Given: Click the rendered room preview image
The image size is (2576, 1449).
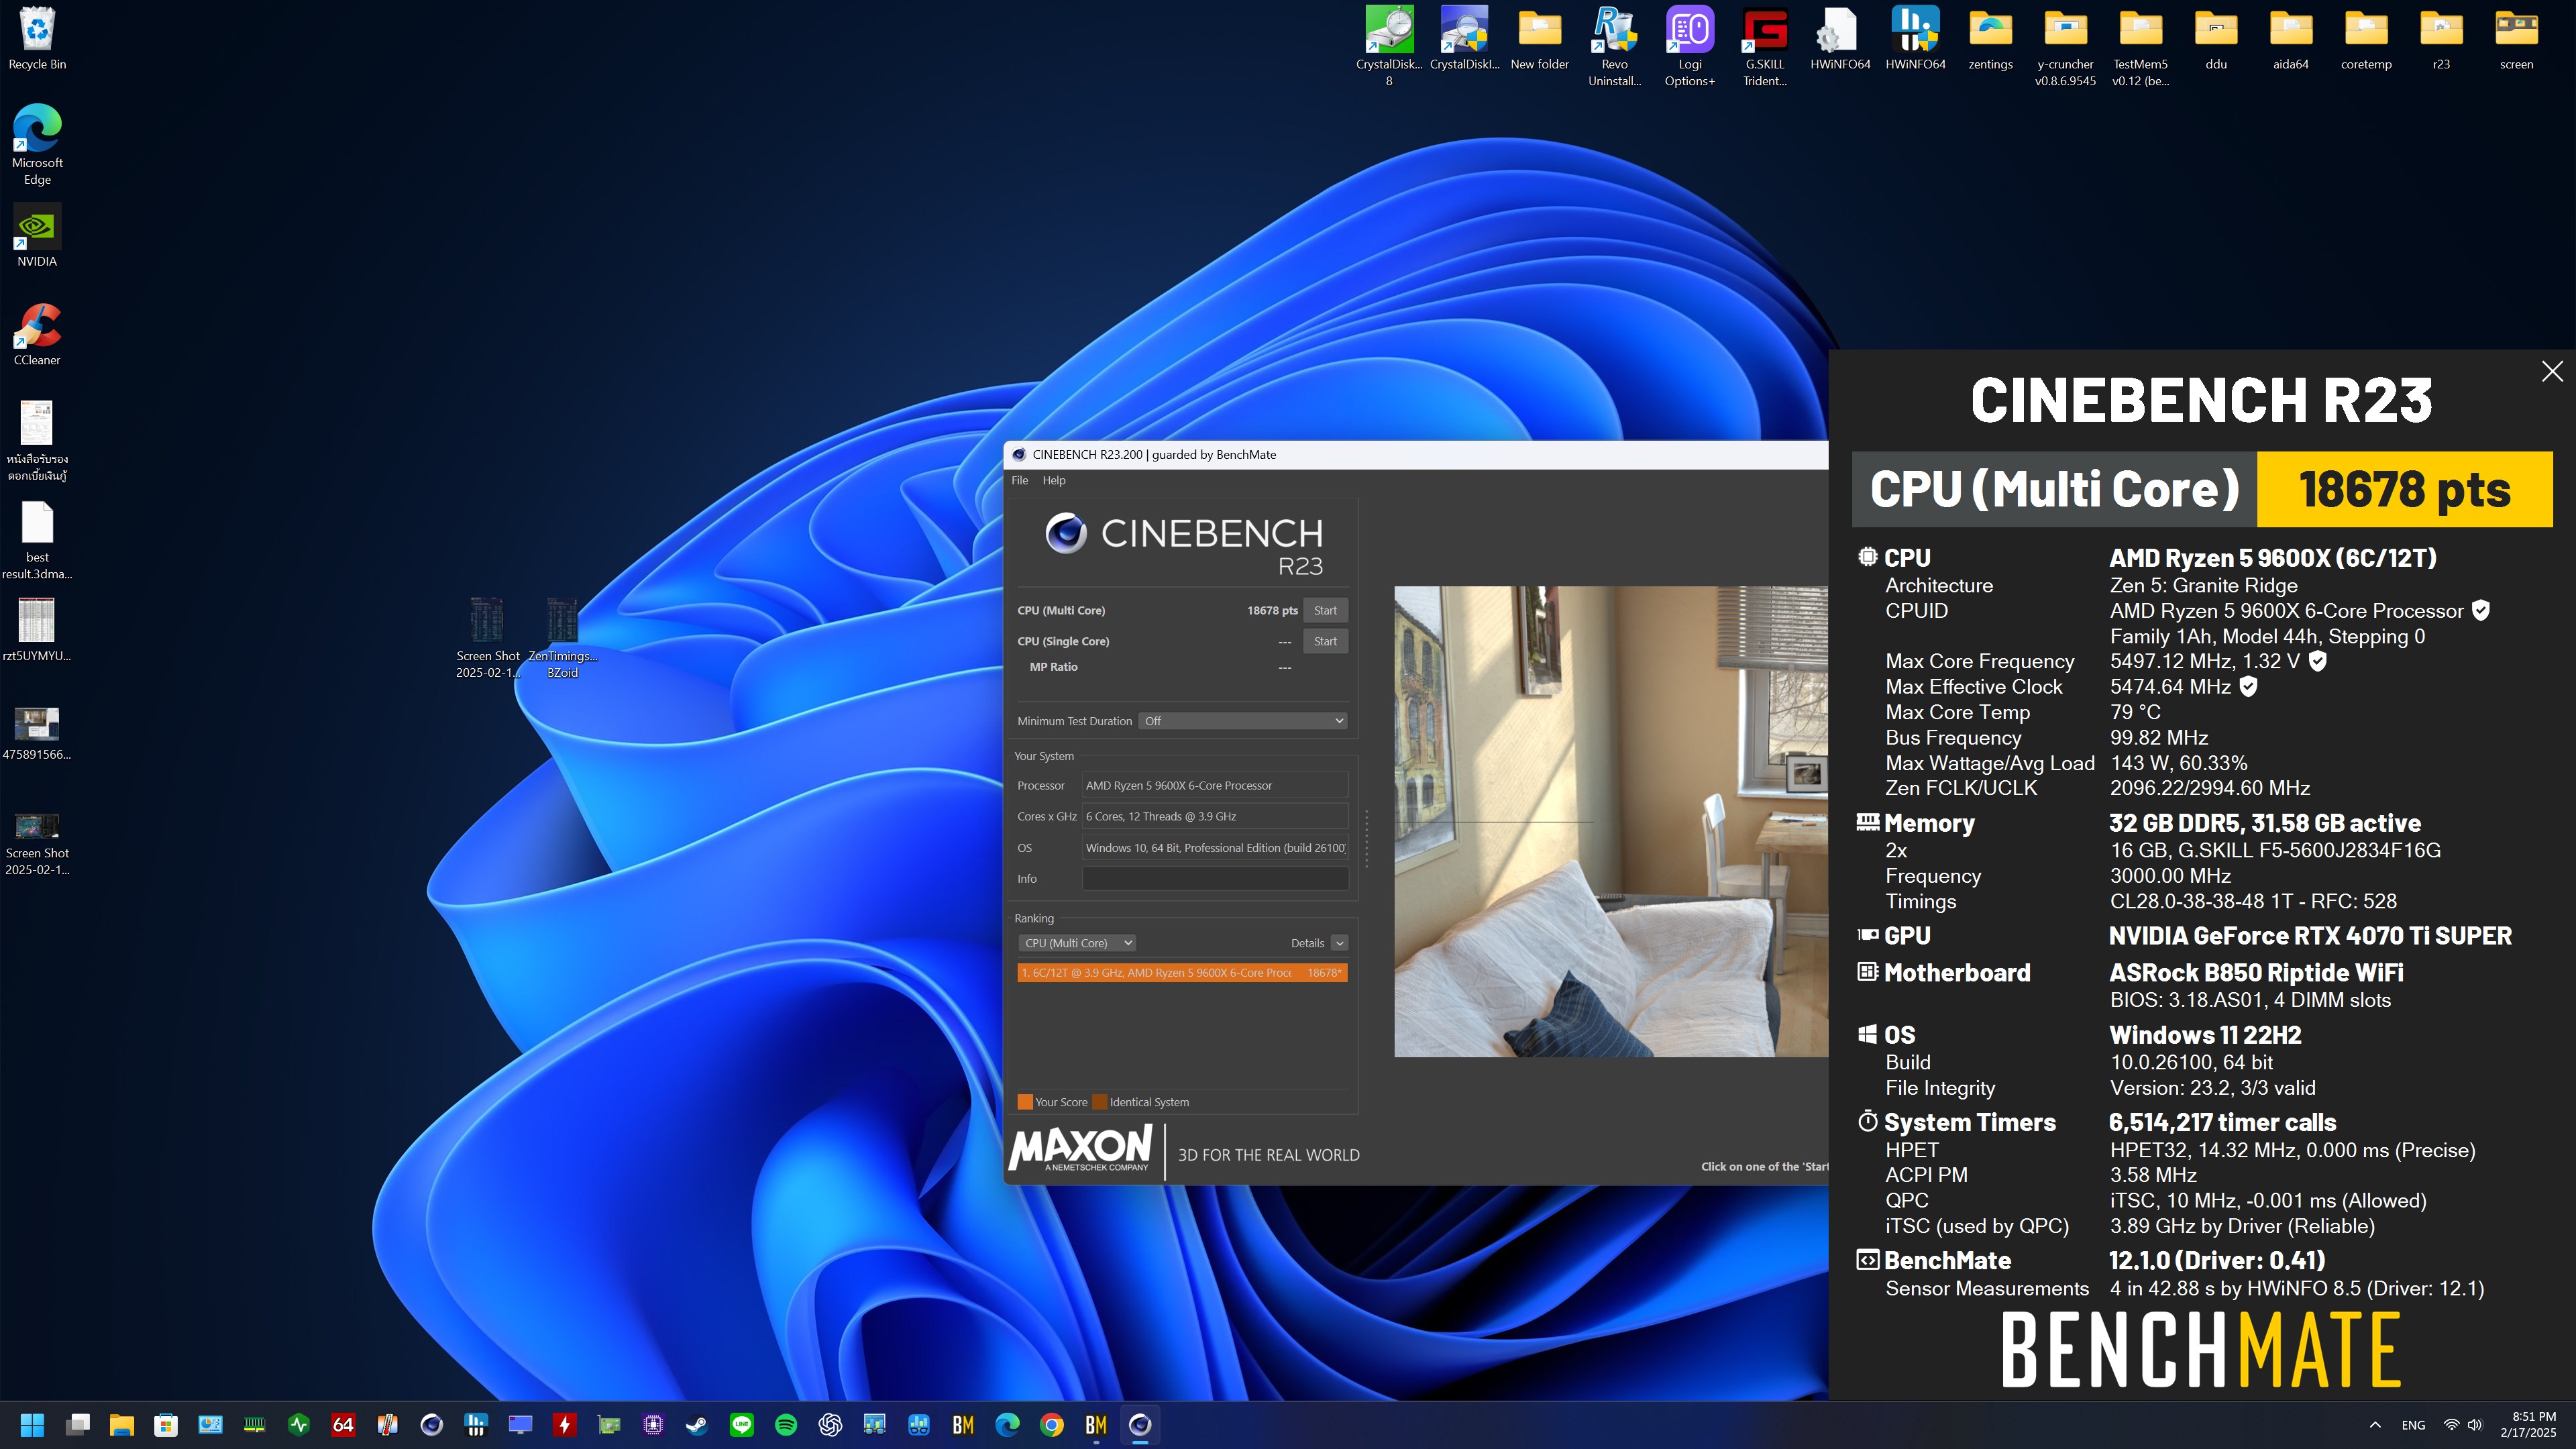Looking at the screenshot, I should (x=1610, y=821).
